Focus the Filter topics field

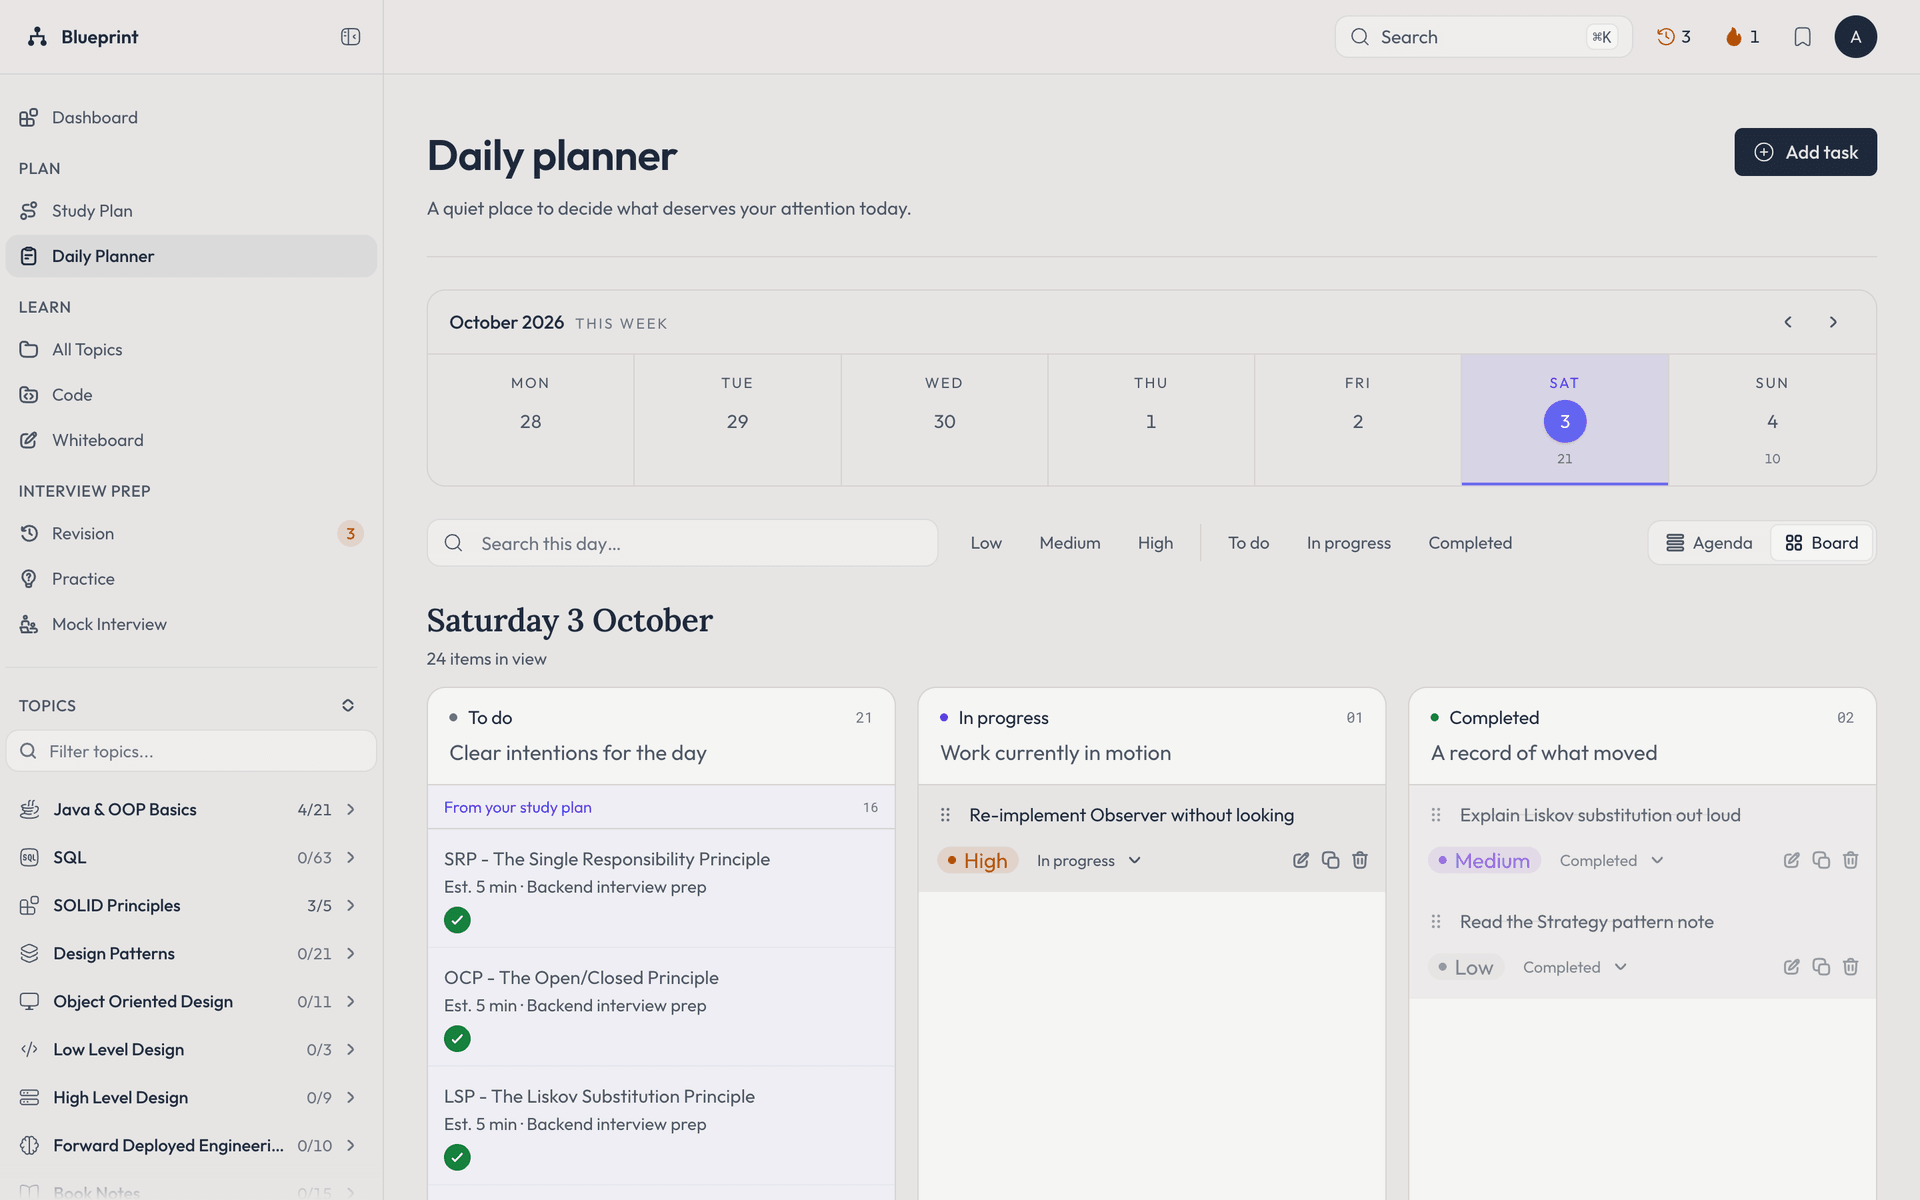[191, 751]
